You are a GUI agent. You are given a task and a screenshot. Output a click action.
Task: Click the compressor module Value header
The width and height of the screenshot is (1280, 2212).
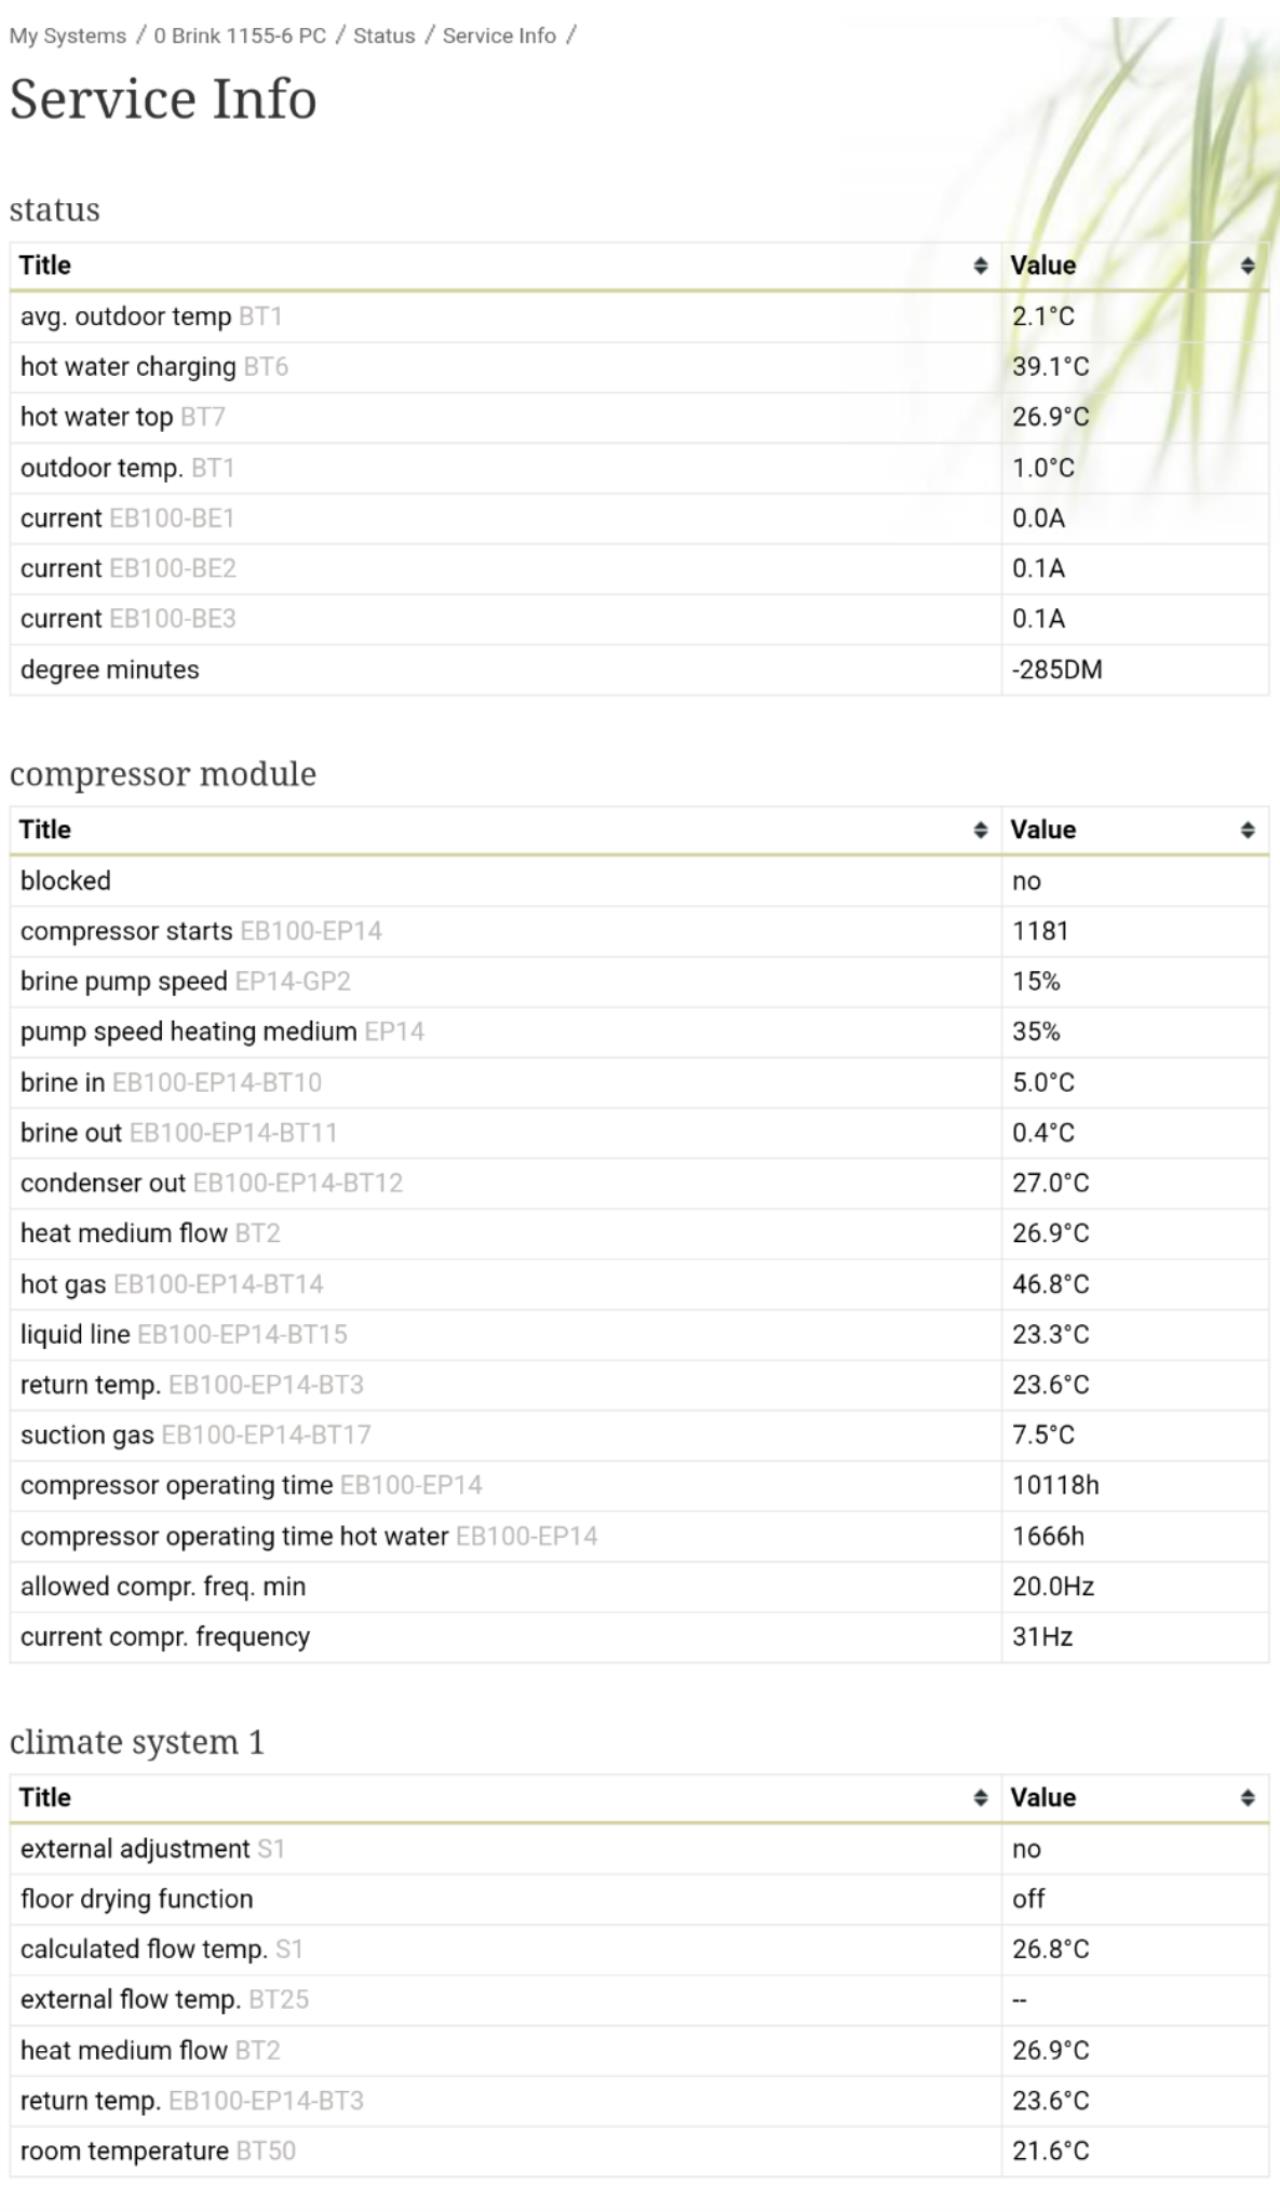[1135, 830]
